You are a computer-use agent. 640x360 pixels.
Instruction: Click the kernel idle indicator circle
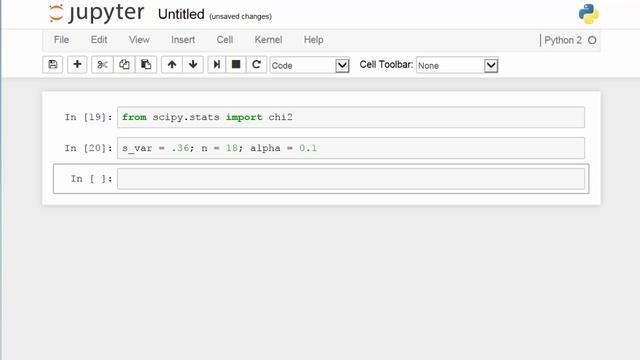point(592,40)
